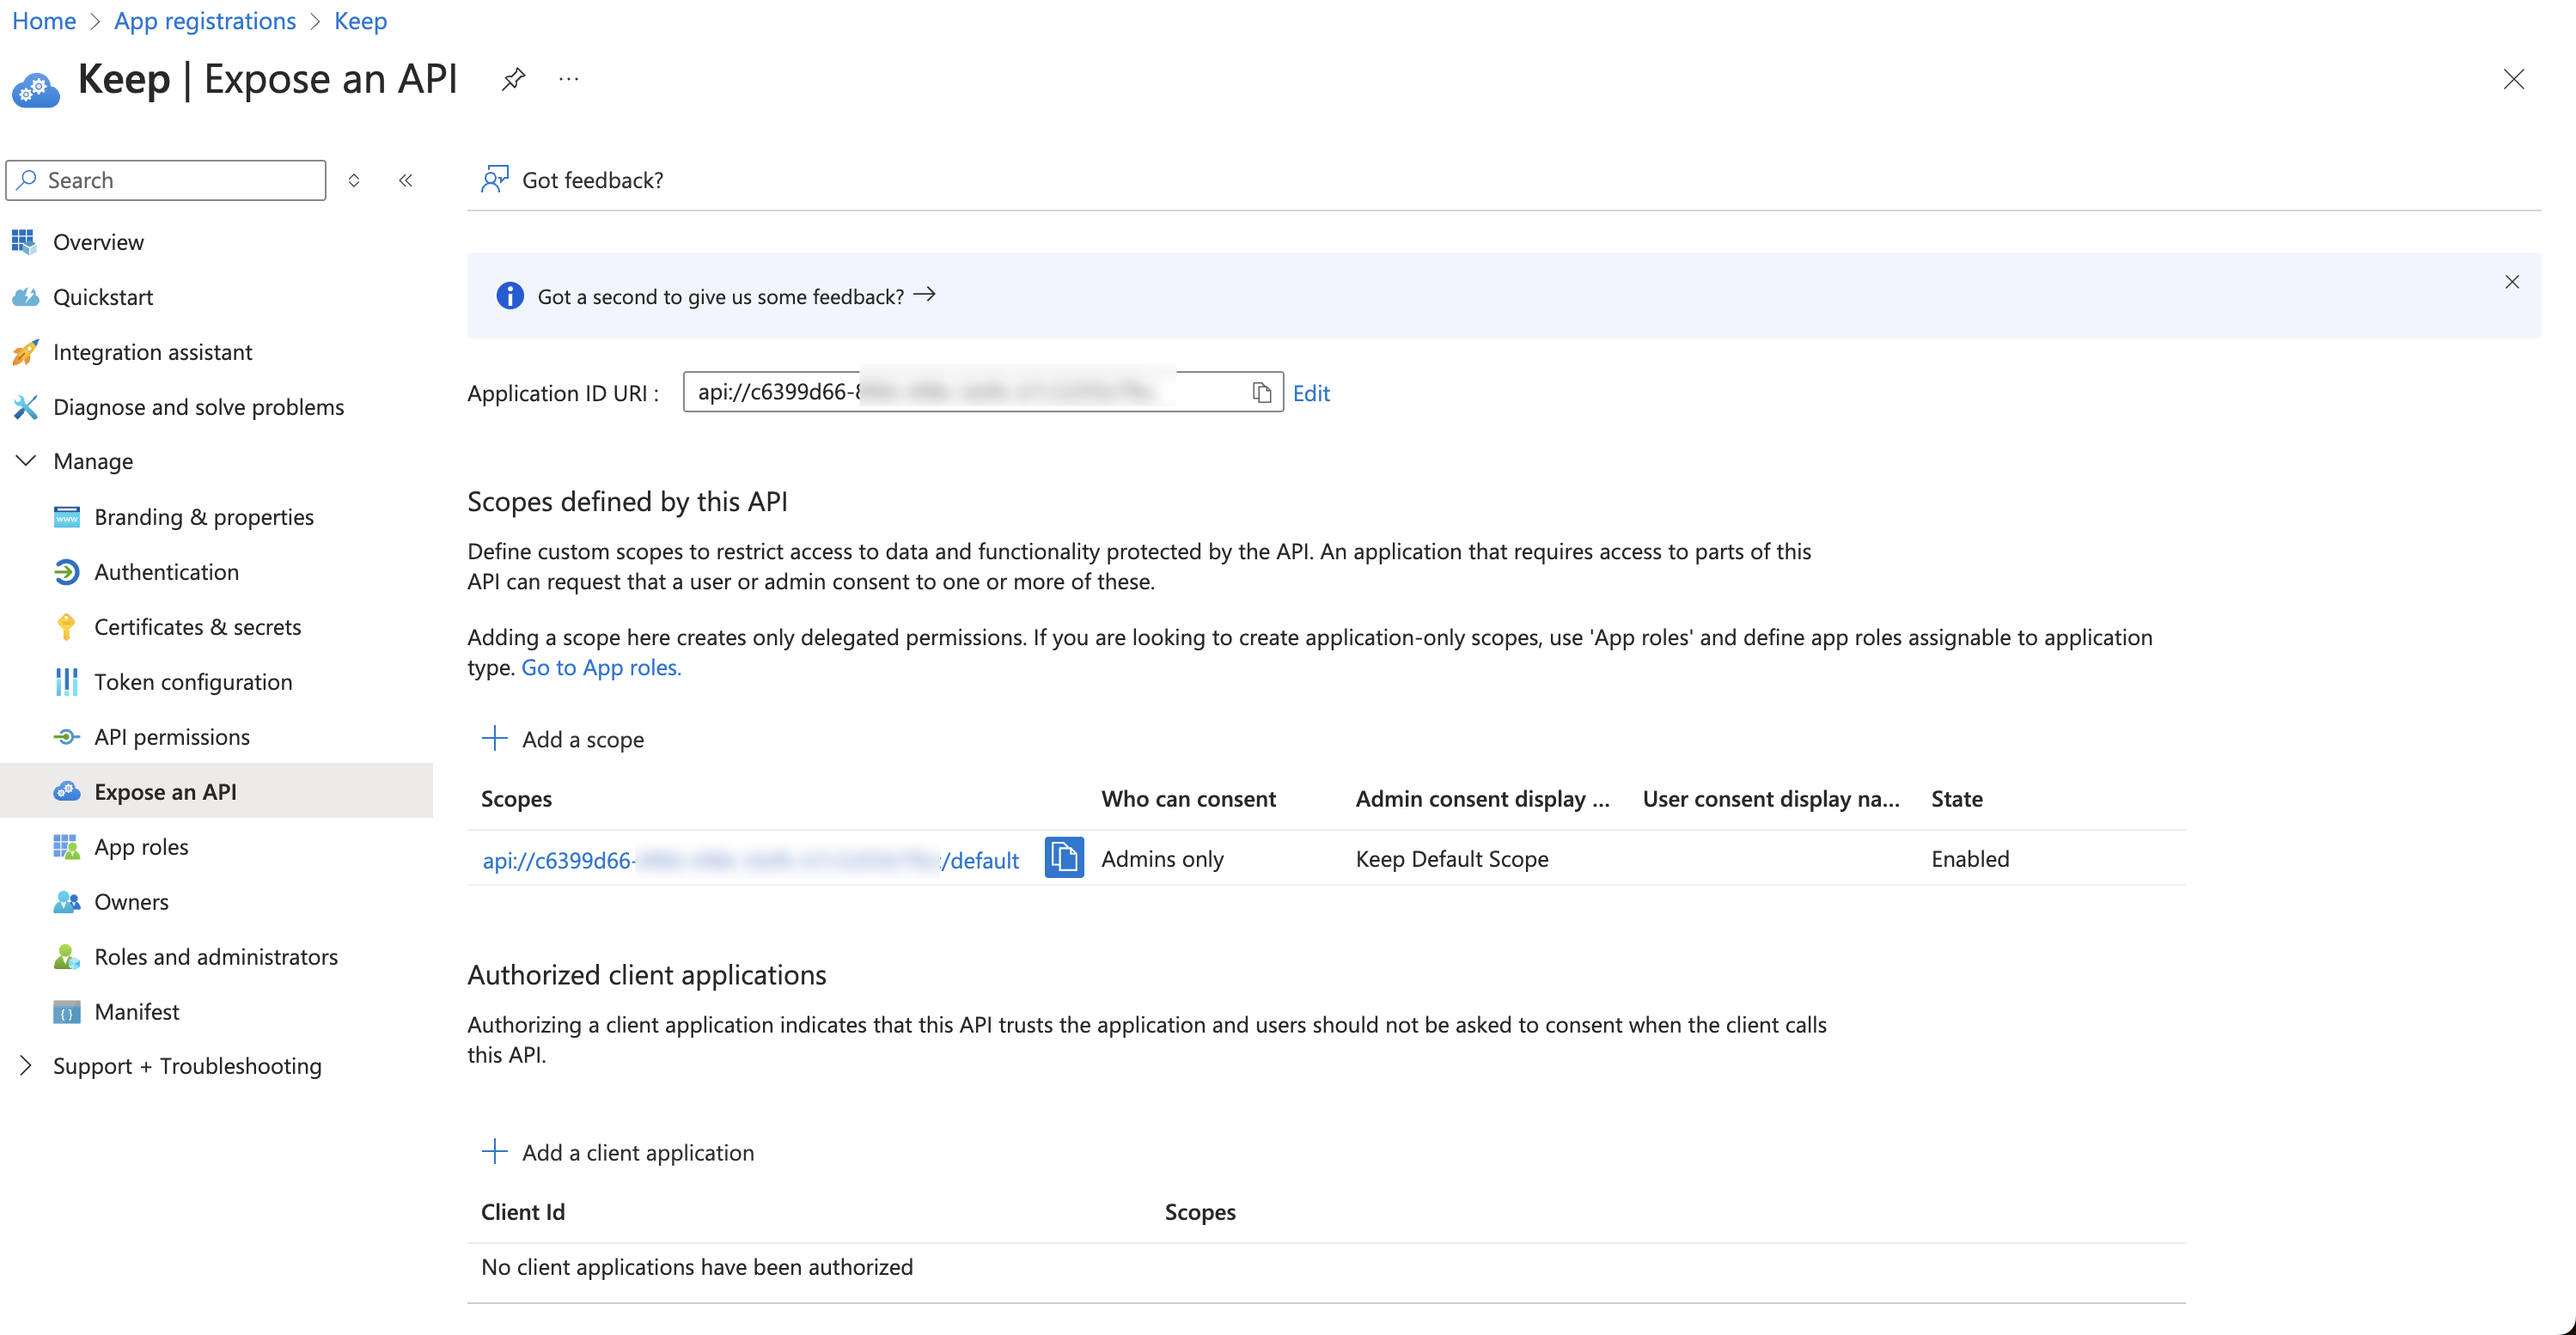This screenshot has width=2576, height=1335.
Task: Click the Scopes column header
Action: [x=516, y=798]
